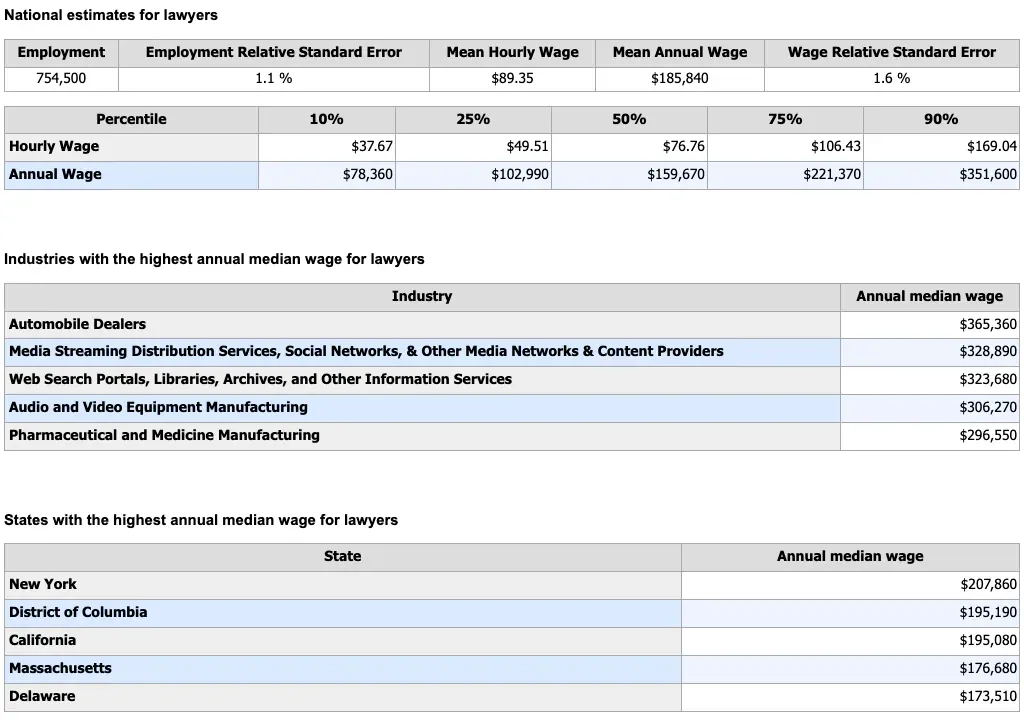The image size is (1024, 720).
Task: Click the 50% percentile column header
Action: pos(629,120)
